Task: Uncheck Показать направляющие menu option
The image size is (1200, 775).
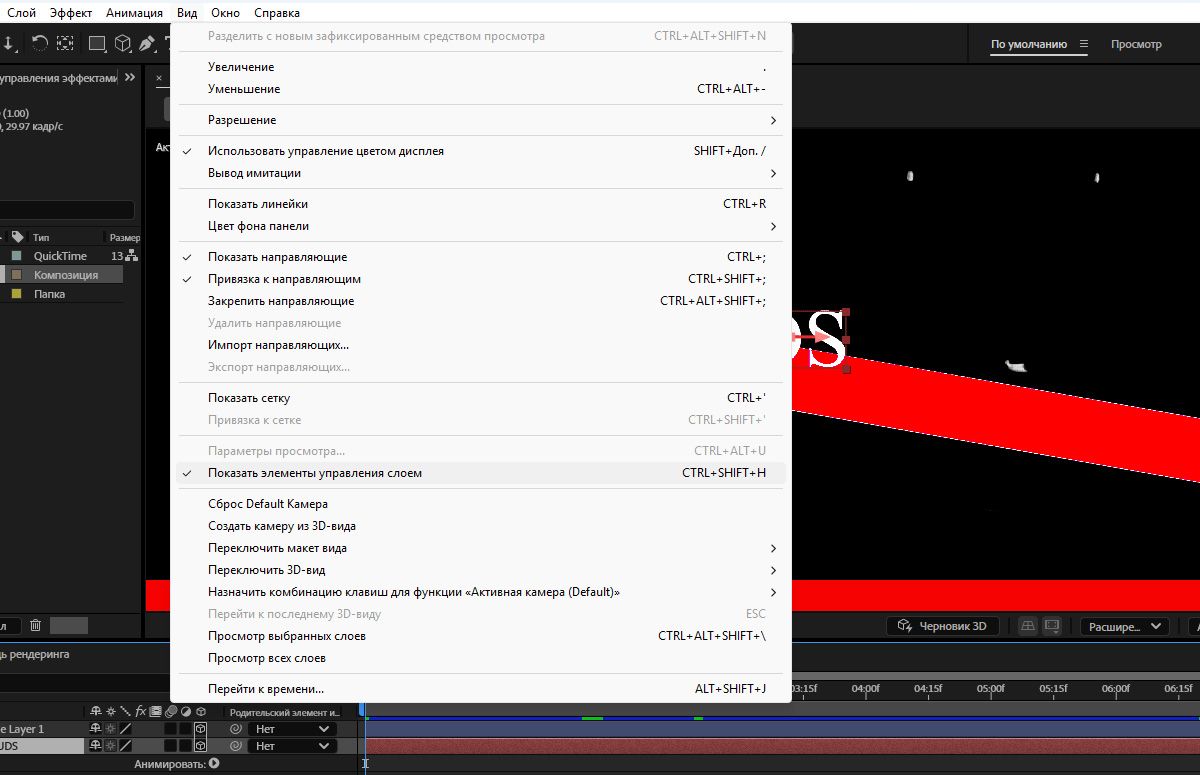Action: pyautogui.click(x=480, y=257)
